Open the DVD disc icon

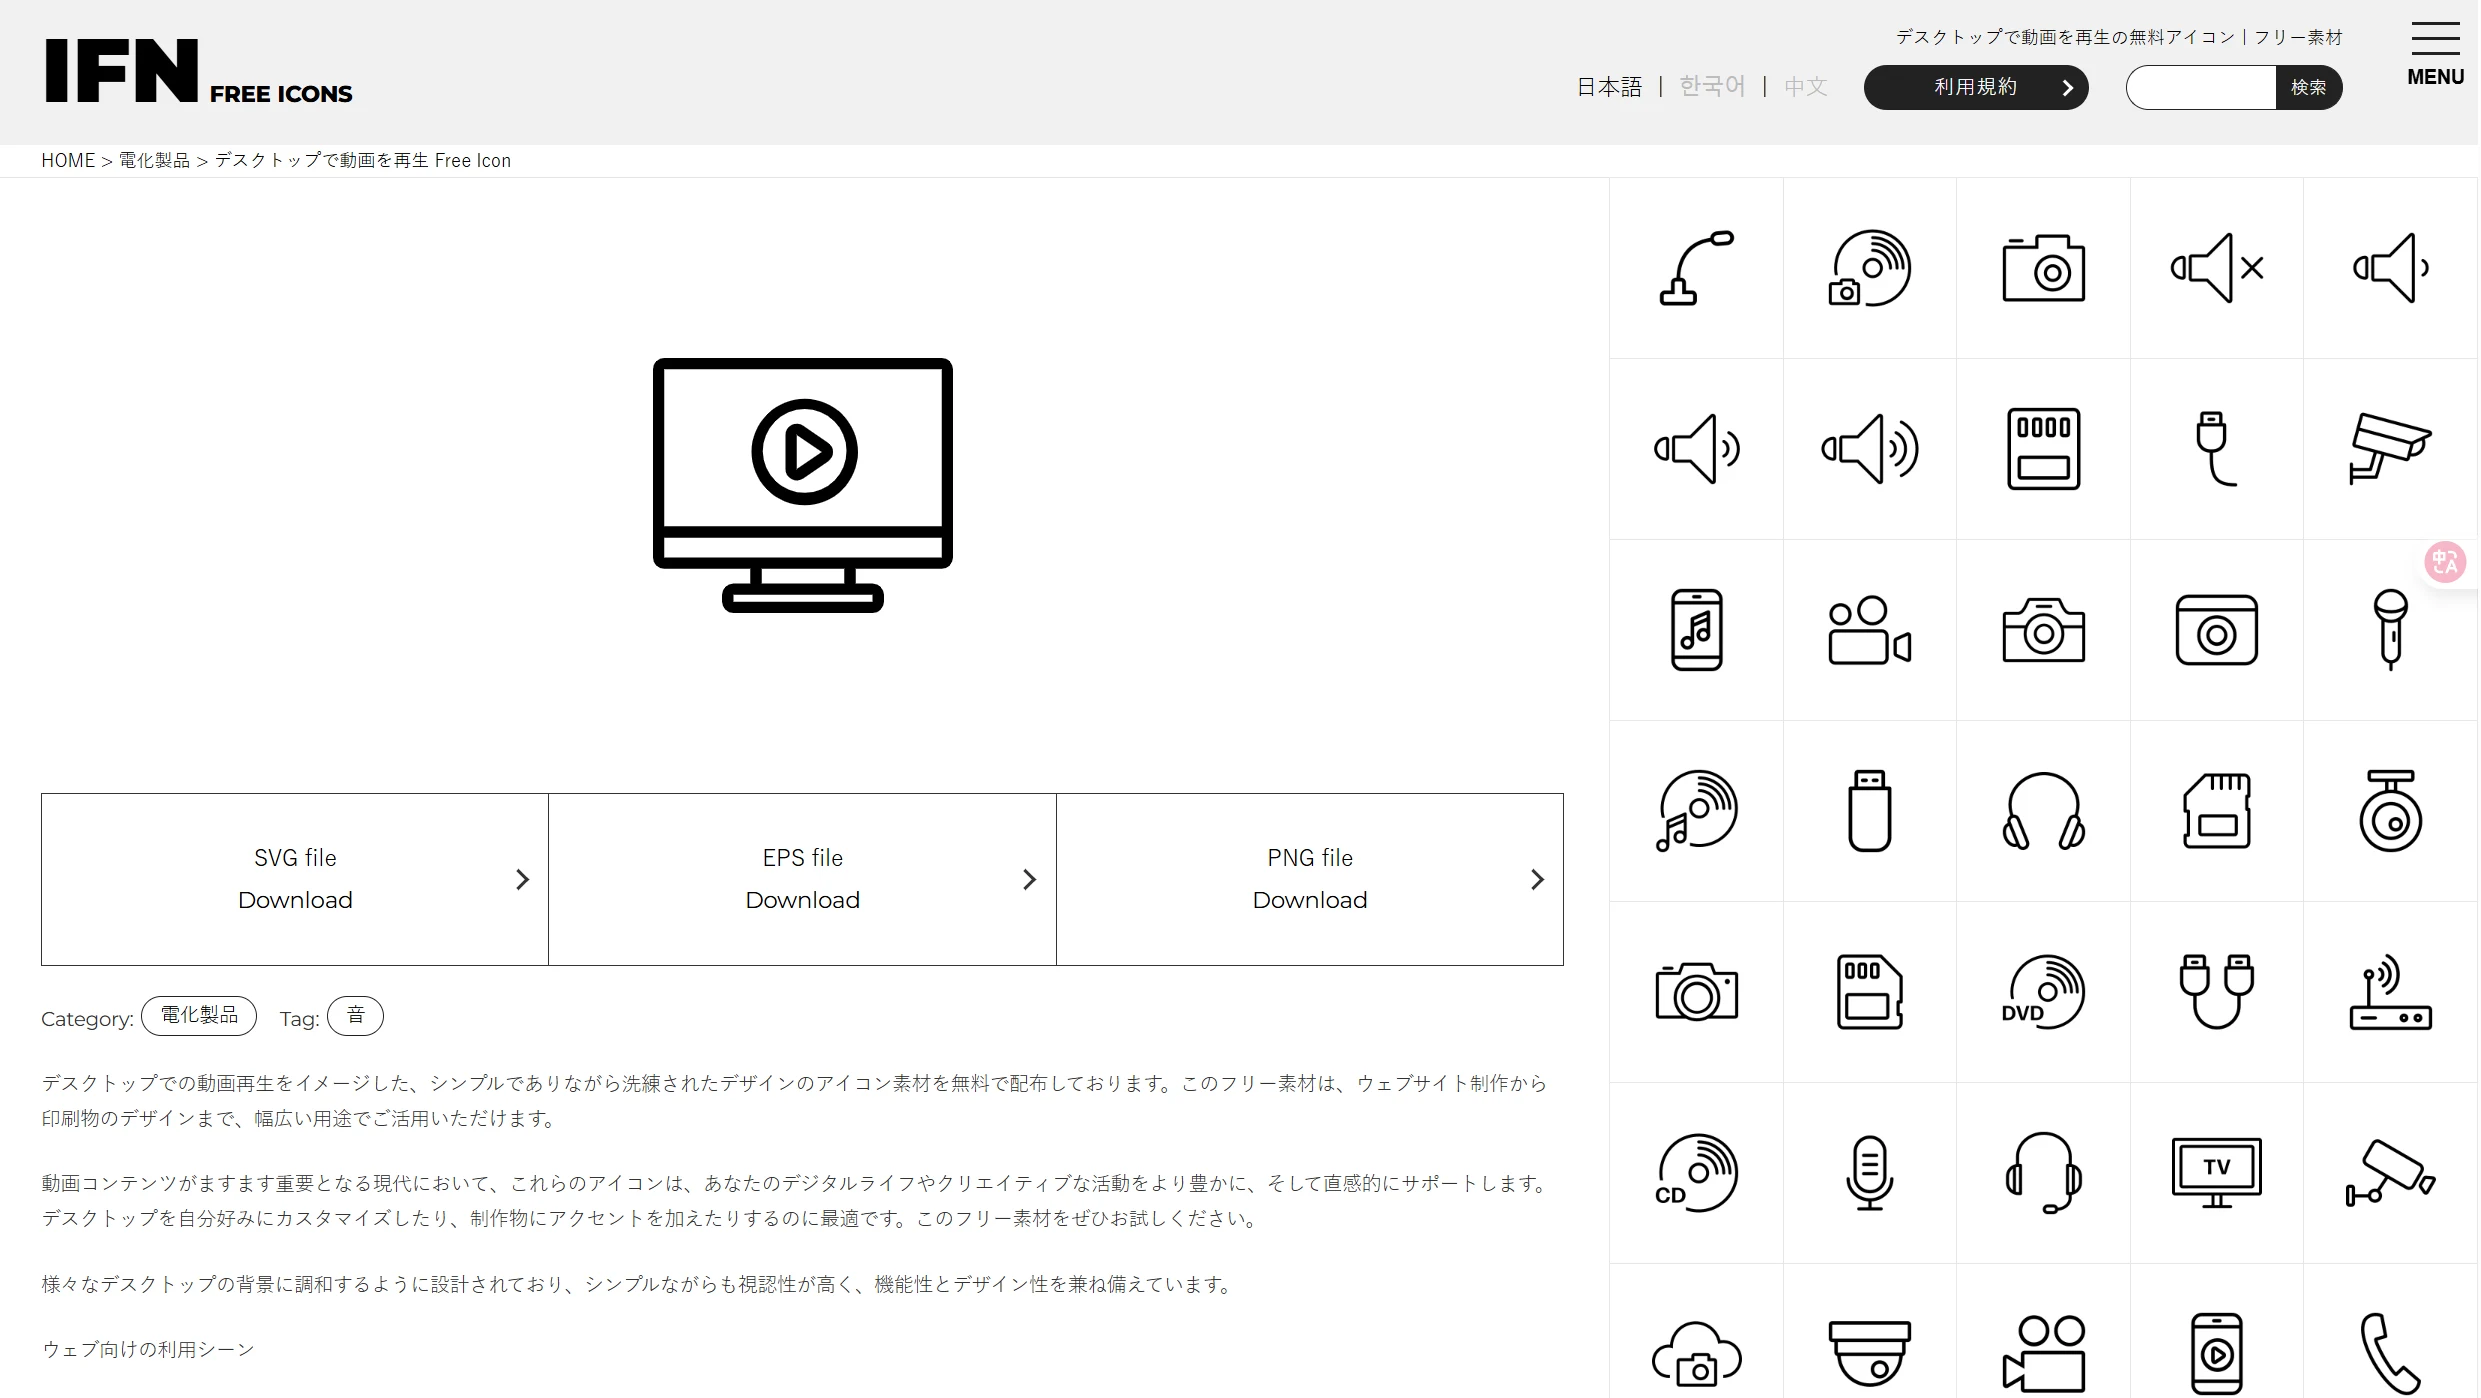[2043, 992]
